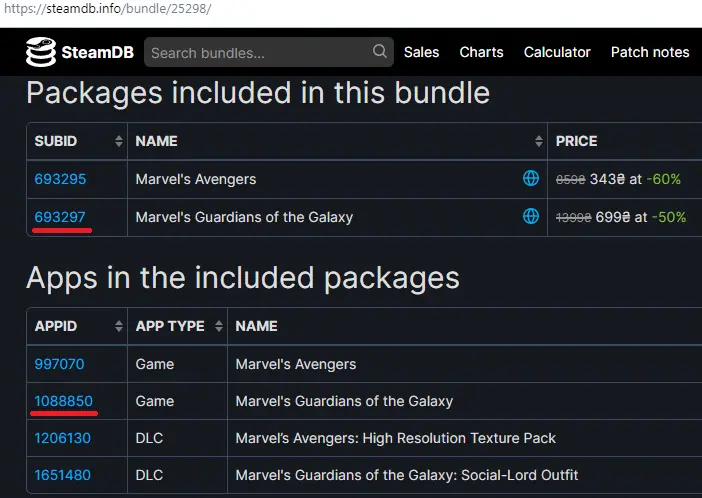The height and width of the screenshot is (498, 702).
Task: Open package link 693297
Action: click(60, 217)
